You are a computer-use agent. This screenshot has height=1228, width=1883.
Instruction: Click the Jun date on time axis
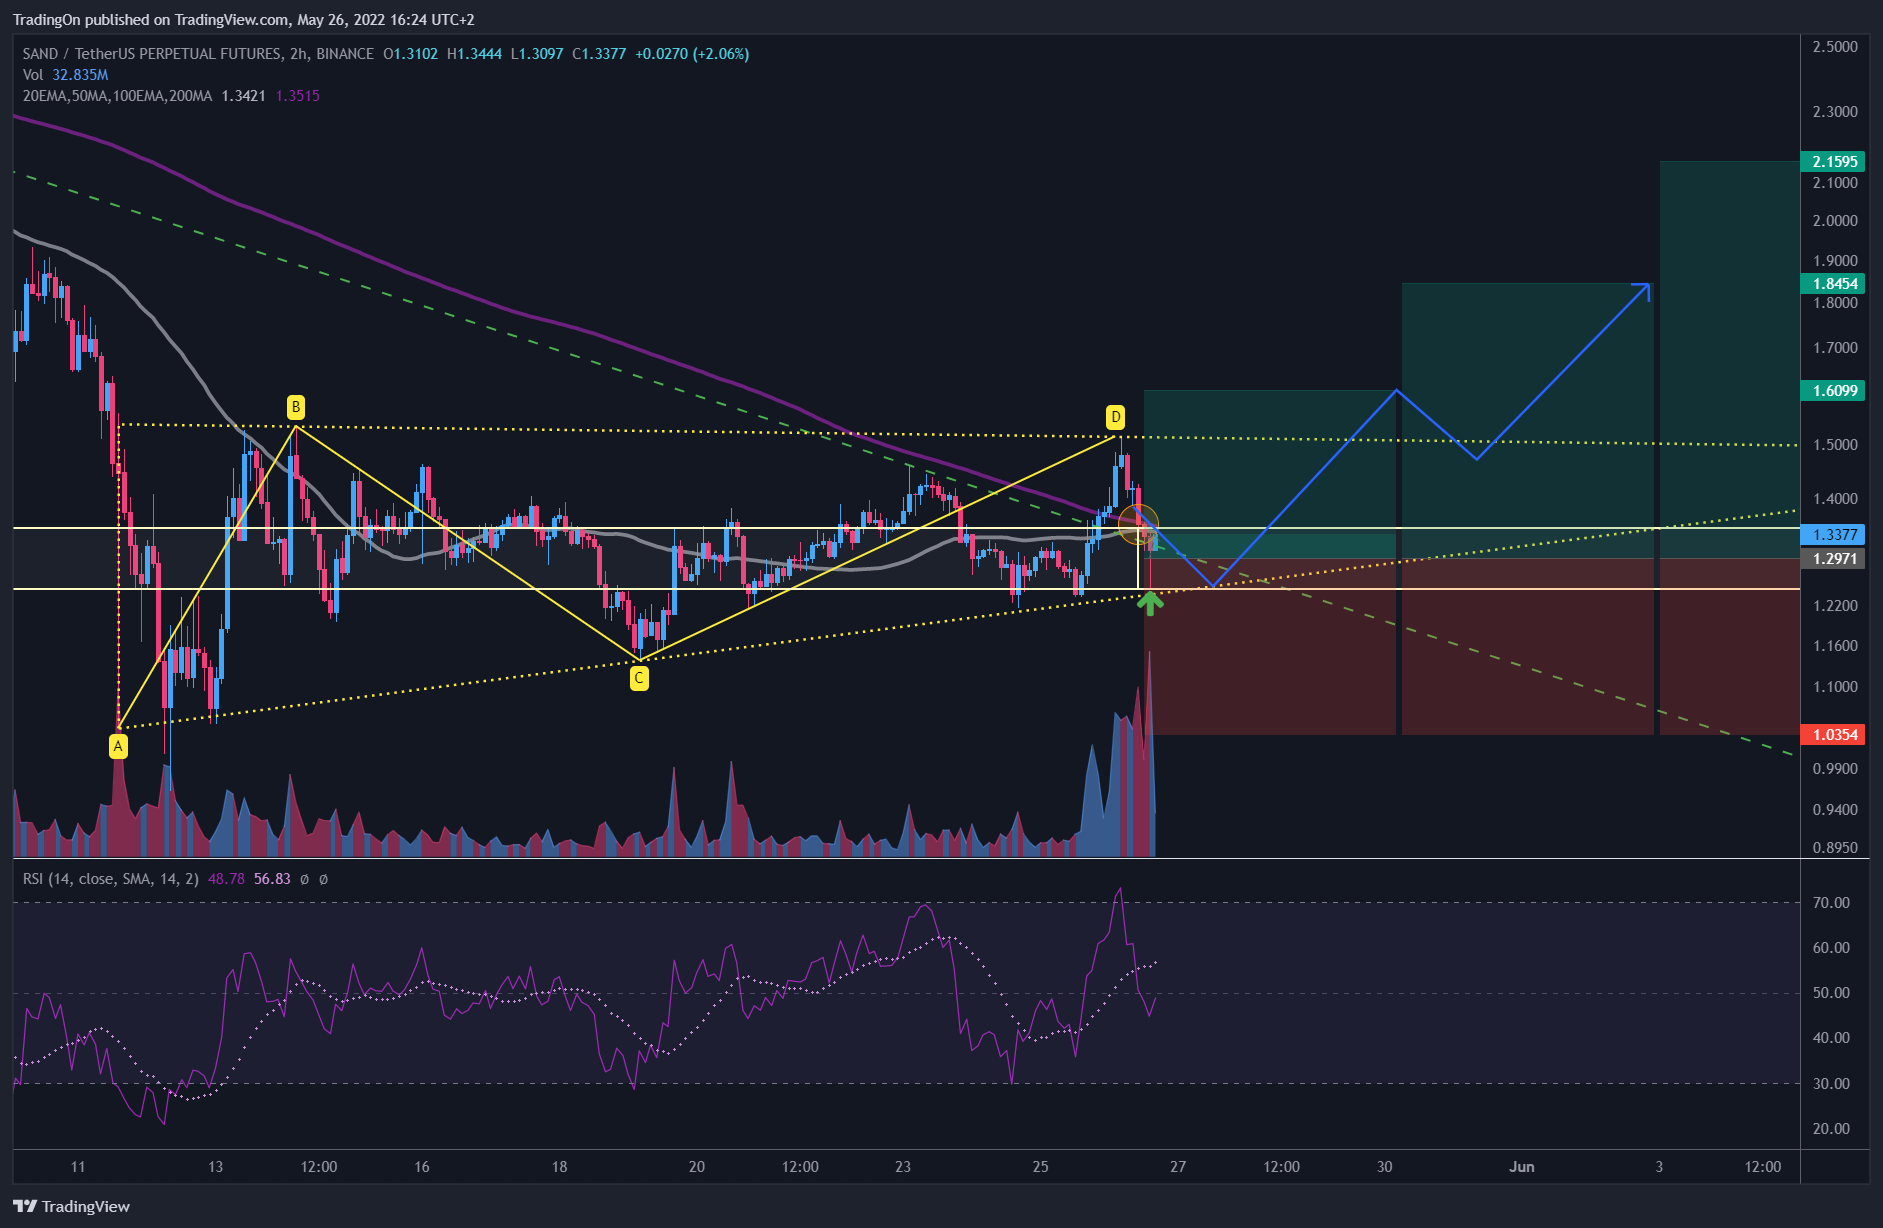click(x=1521, y=1167)
